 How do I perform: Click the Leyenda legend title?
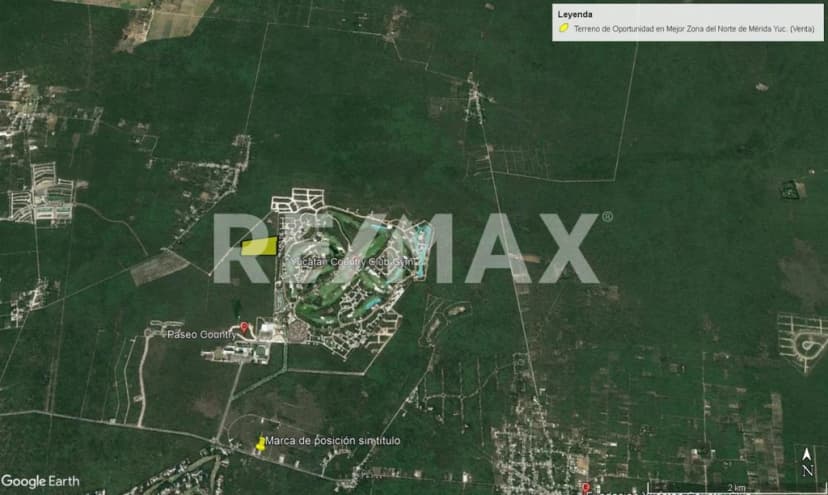pos(575,15)
